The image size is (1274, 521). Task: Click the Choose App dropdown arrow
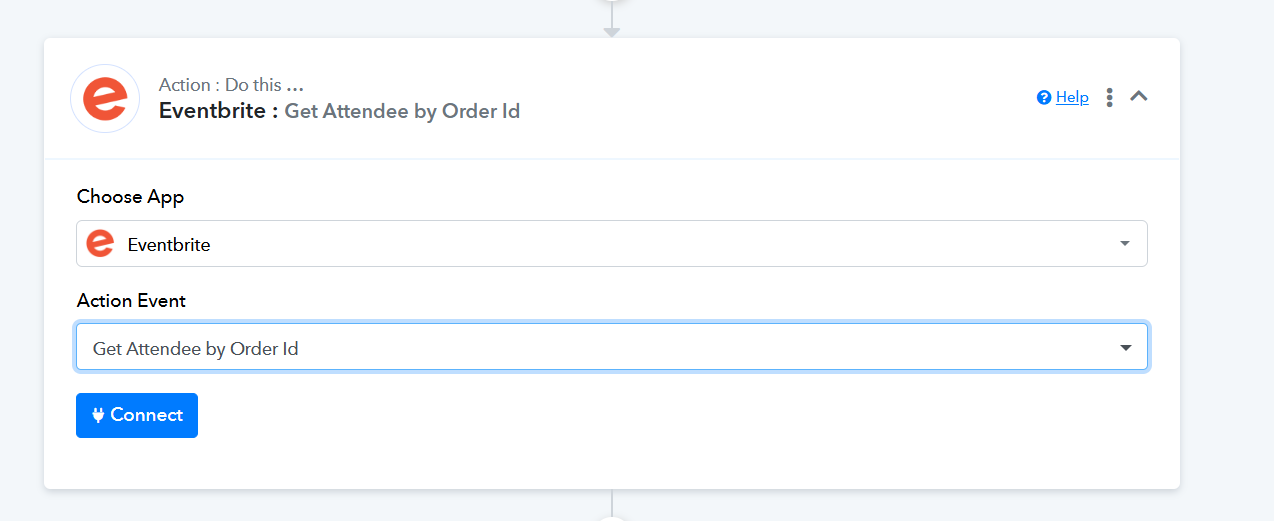click(x=1125, y=244)
